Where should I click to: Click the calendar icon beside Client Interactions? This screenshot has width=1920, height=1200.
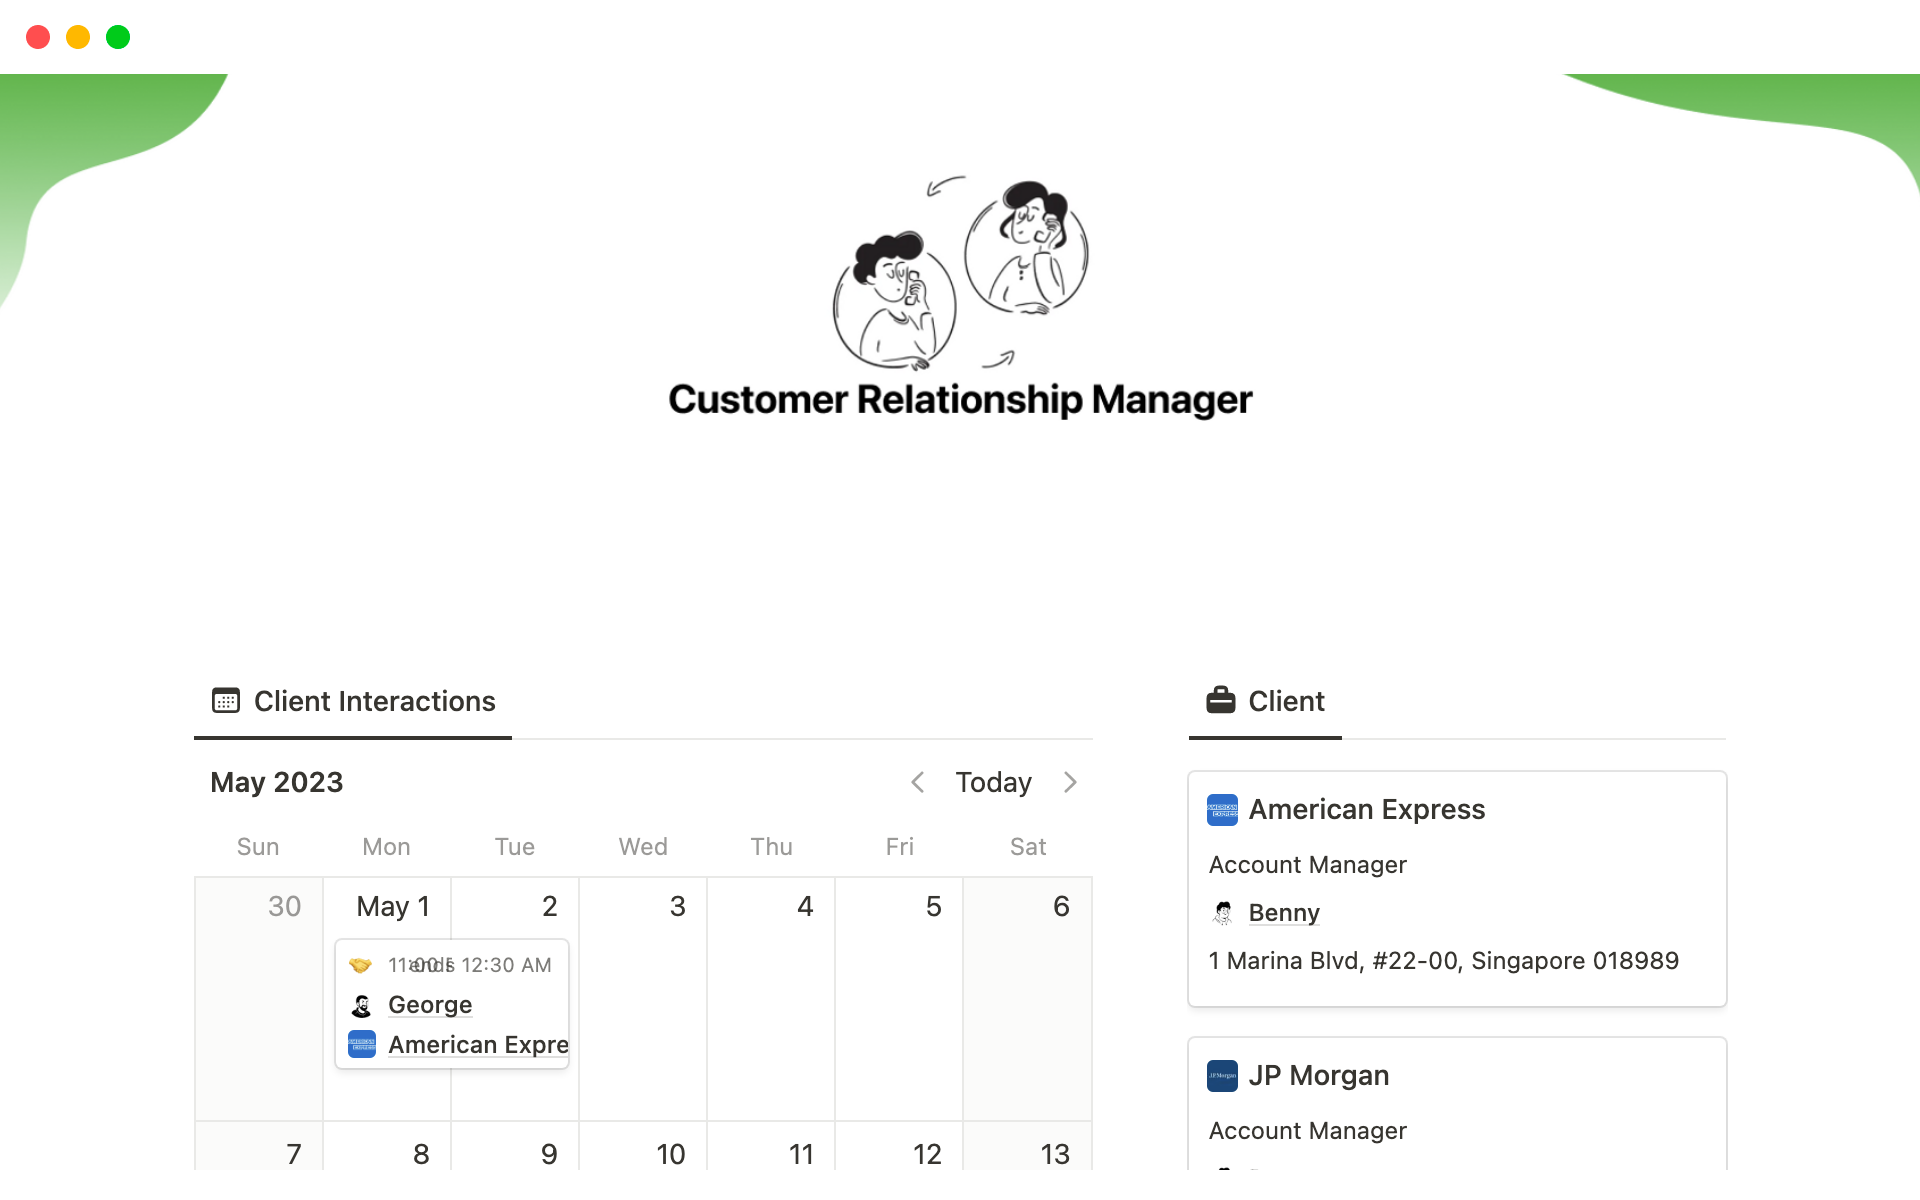click(226, 701)
